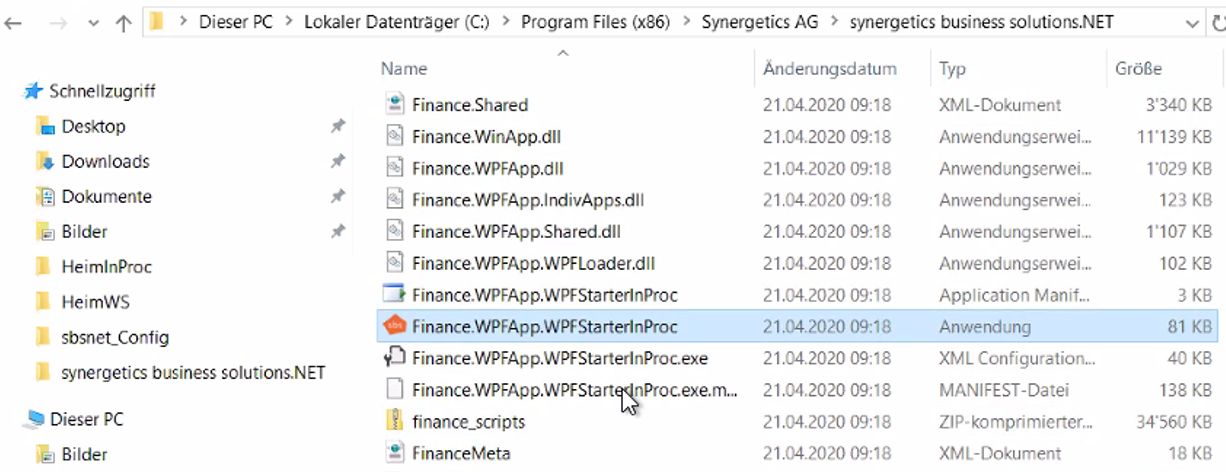The width and height of the screenshot is (1226, 472).
Task: Click the orange Finance.WPFApp.WPFStarterInProc application icon
Action: pyautogui.click(x=395, y=327)
